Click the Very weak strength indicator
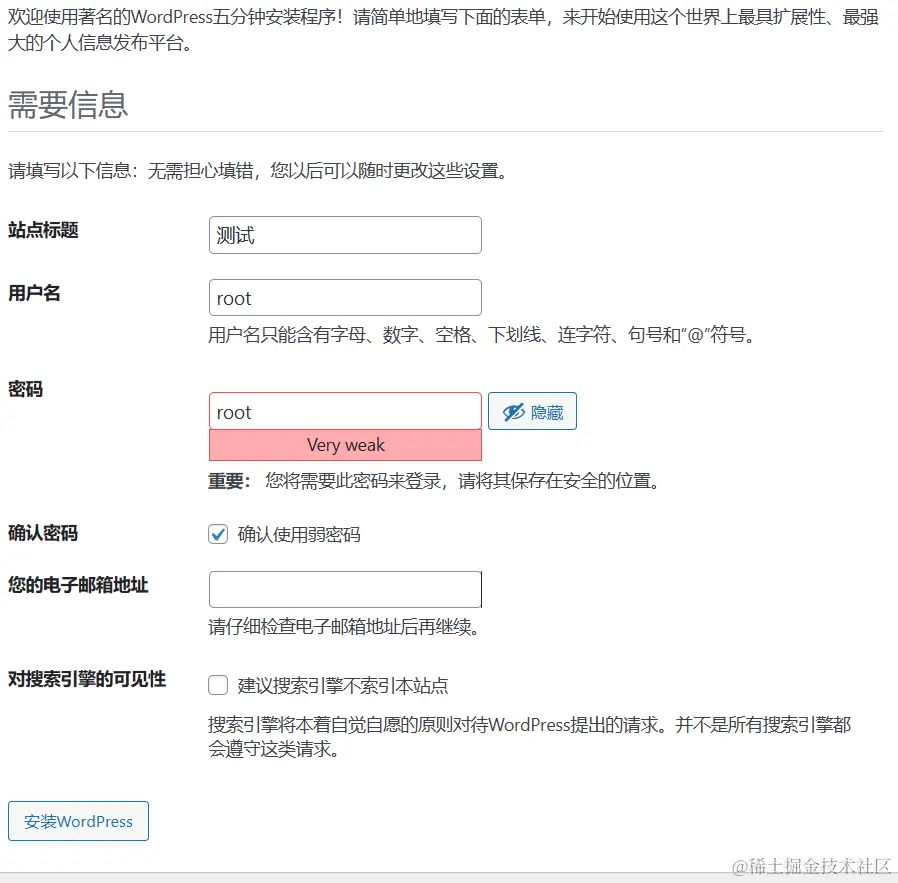Image resolution: width=898 pixels, height=883 pixels. (345, 445)
